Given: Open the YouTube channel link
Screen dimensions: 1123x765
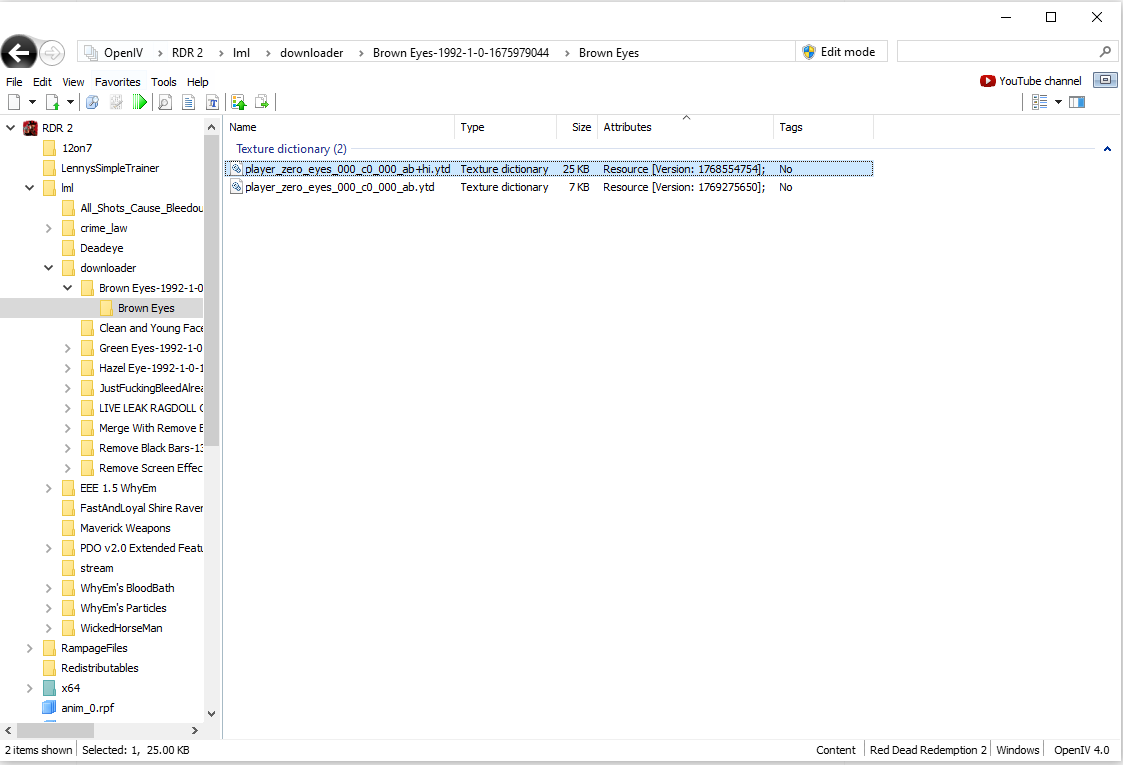Looking at the screenshot, I should [1031, 81].
